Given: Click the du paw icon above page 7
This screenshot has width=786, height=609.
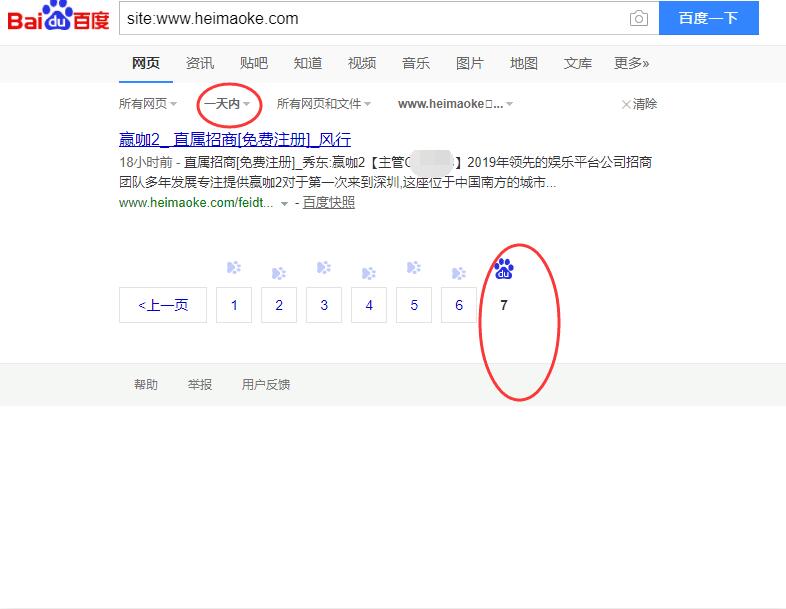Looking at the screenshot, I should tap(504, 269).
